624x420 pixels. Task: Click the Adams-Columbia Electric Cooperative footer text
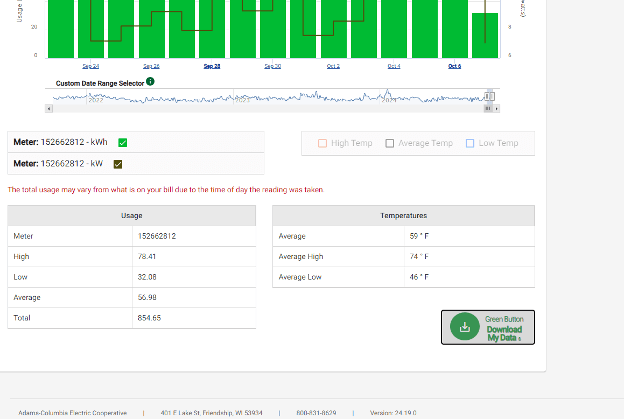[x=72, y=413]
